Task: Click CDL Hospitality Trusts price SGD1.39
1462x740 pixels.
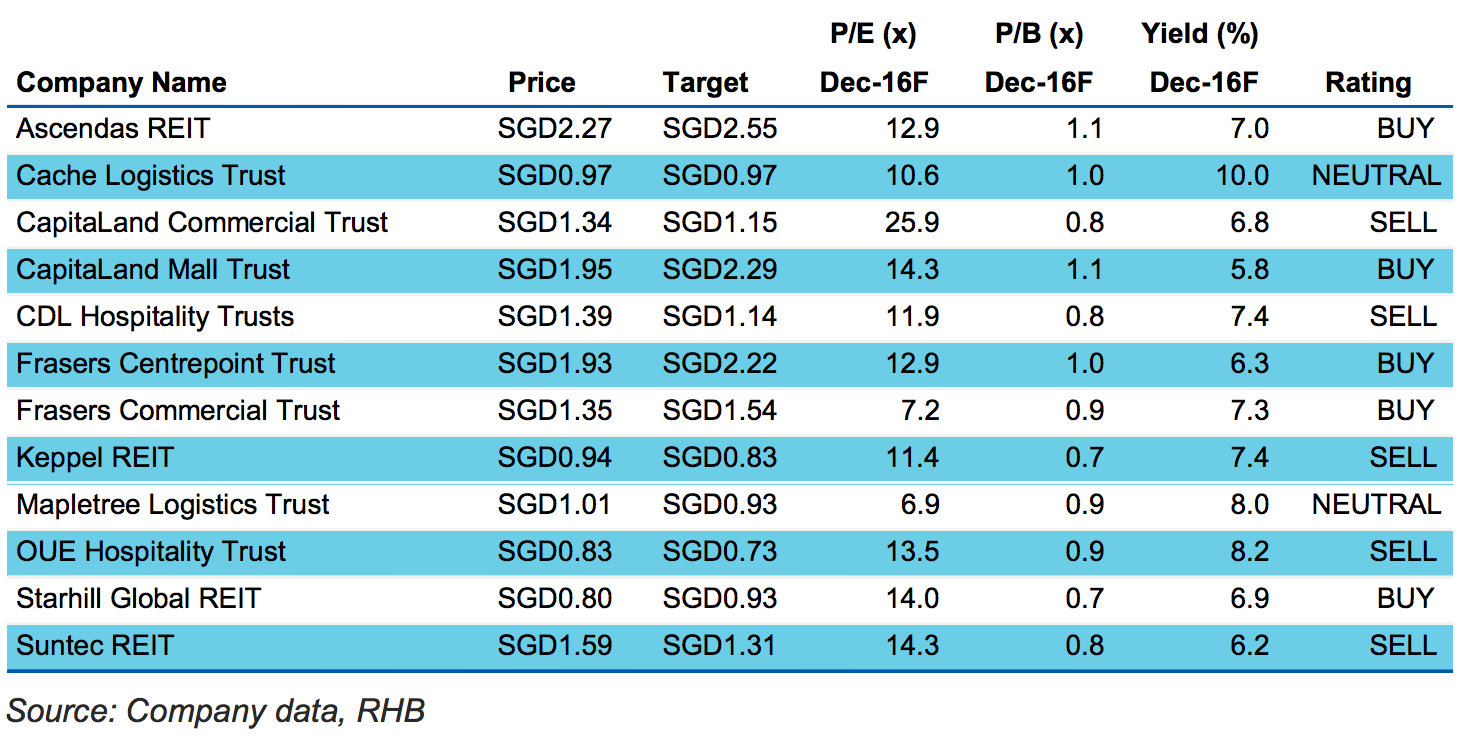Action: pos(555,317)
